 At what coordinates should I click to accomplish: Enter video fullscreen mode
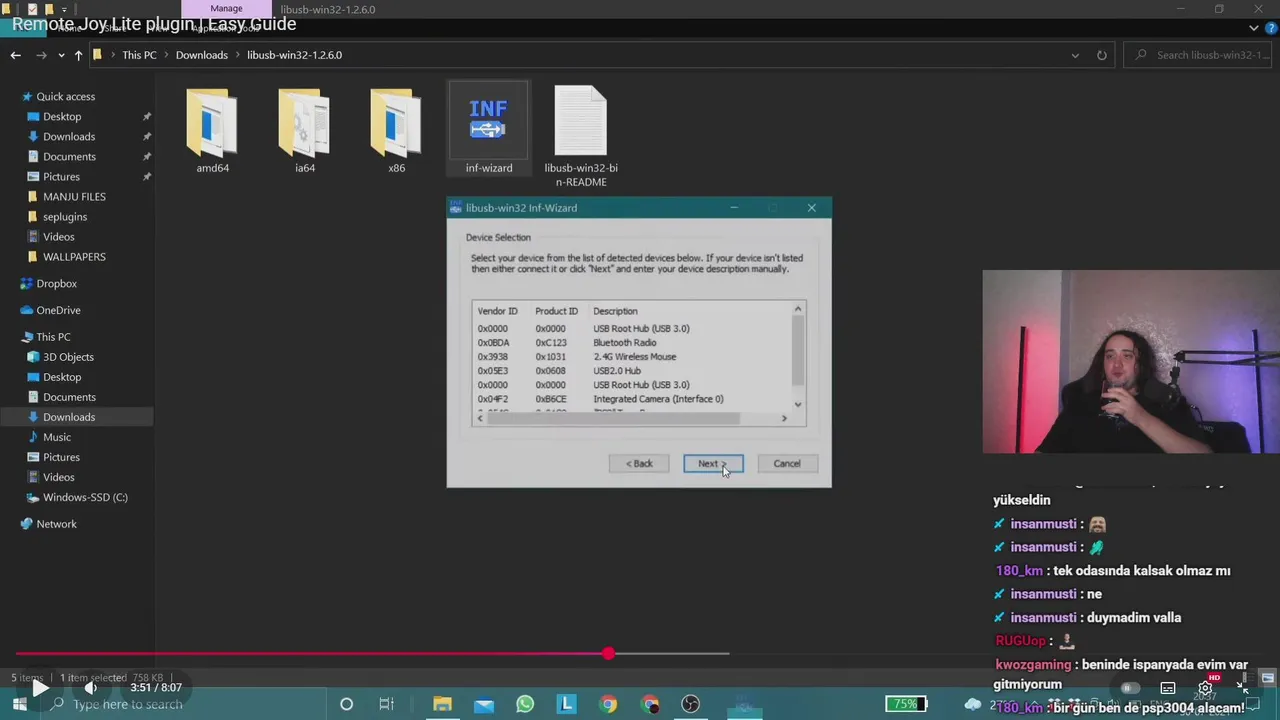[x=1243, y=688]
